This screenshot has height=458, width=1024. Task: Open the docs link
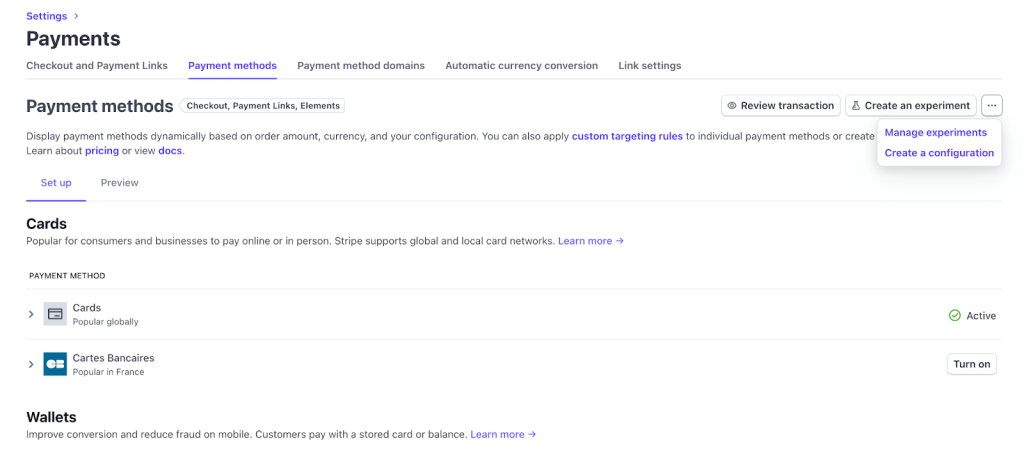[x=170, y=151]
